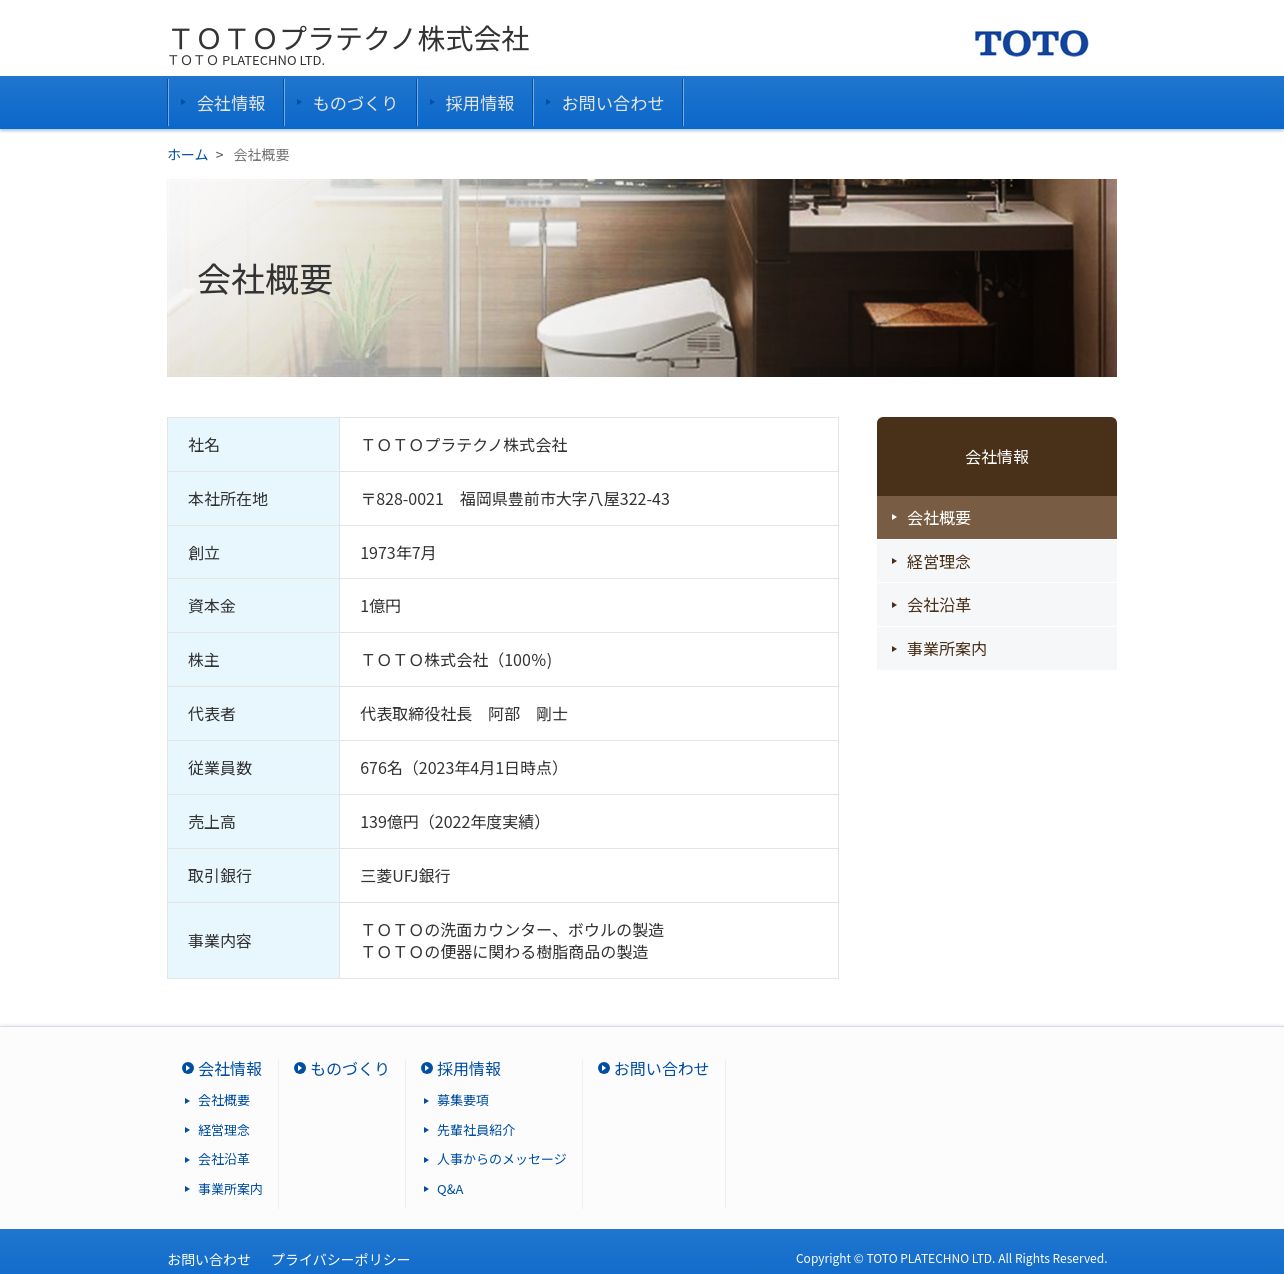Screen dimensions: 1284x1274
Task: Select 会社沿革 in the sidebar
Action: (x=997, y=605)
